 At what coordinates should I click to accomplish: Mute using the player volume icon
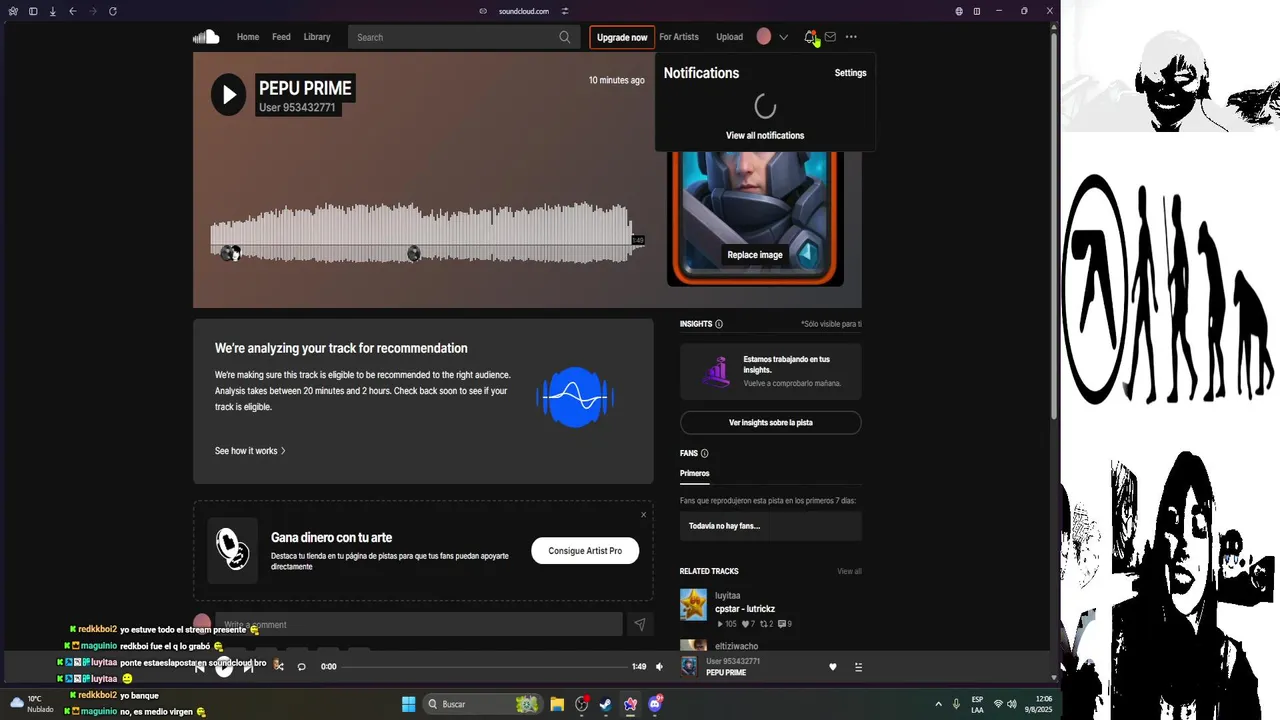click(x=659, y=666)
